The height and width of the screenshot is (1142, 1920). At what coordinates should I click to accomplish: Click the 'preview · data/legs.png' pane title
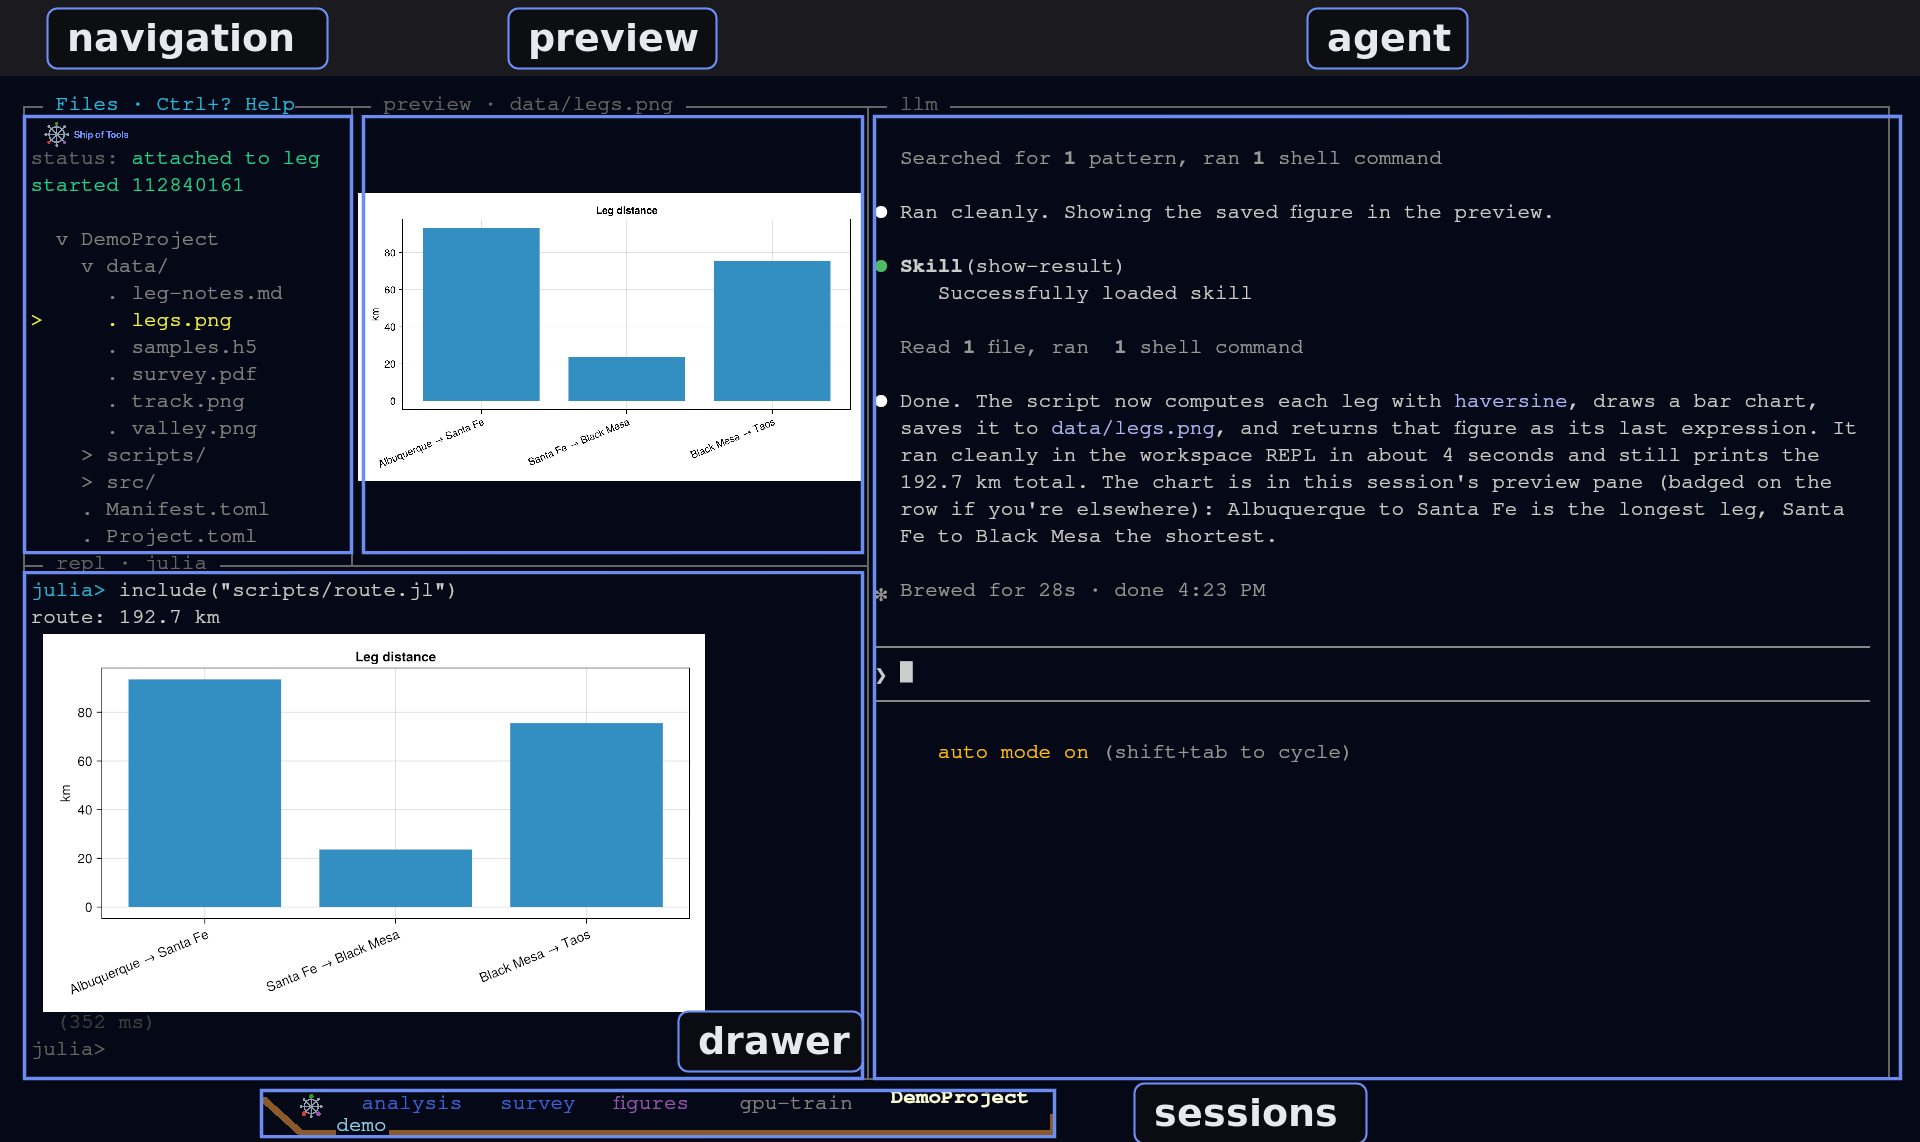click(528, 104)
